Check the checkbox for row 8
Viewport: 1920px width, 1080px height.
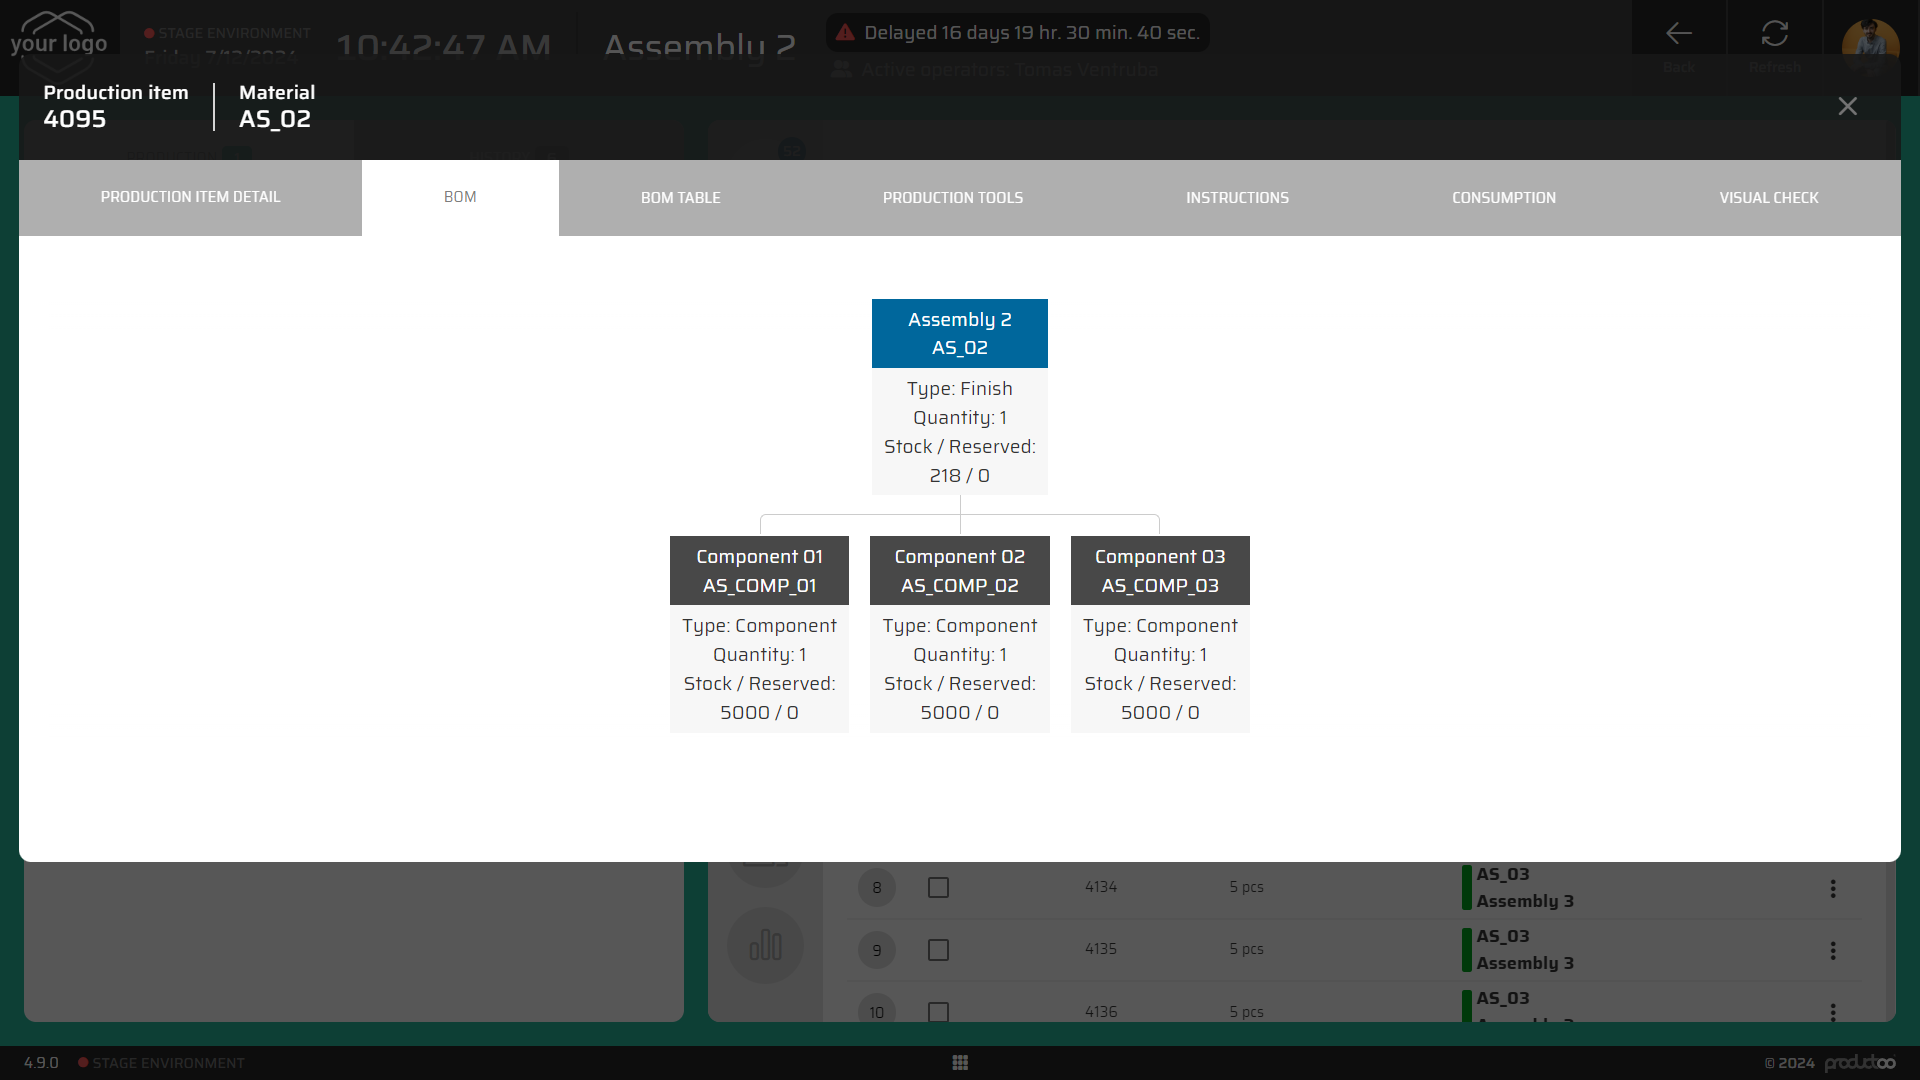click(938, 887)
